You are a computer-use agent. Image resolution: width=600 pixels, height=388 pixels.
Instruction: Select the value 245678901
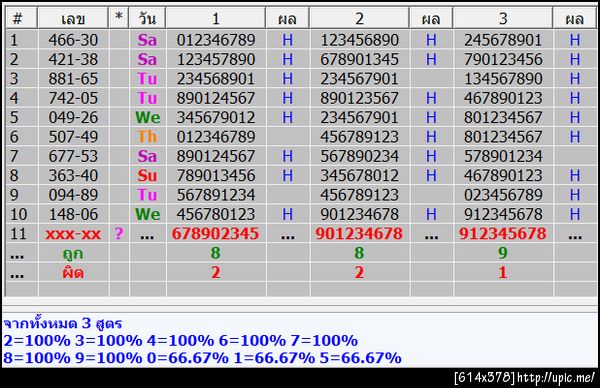[x=503, y=40]
